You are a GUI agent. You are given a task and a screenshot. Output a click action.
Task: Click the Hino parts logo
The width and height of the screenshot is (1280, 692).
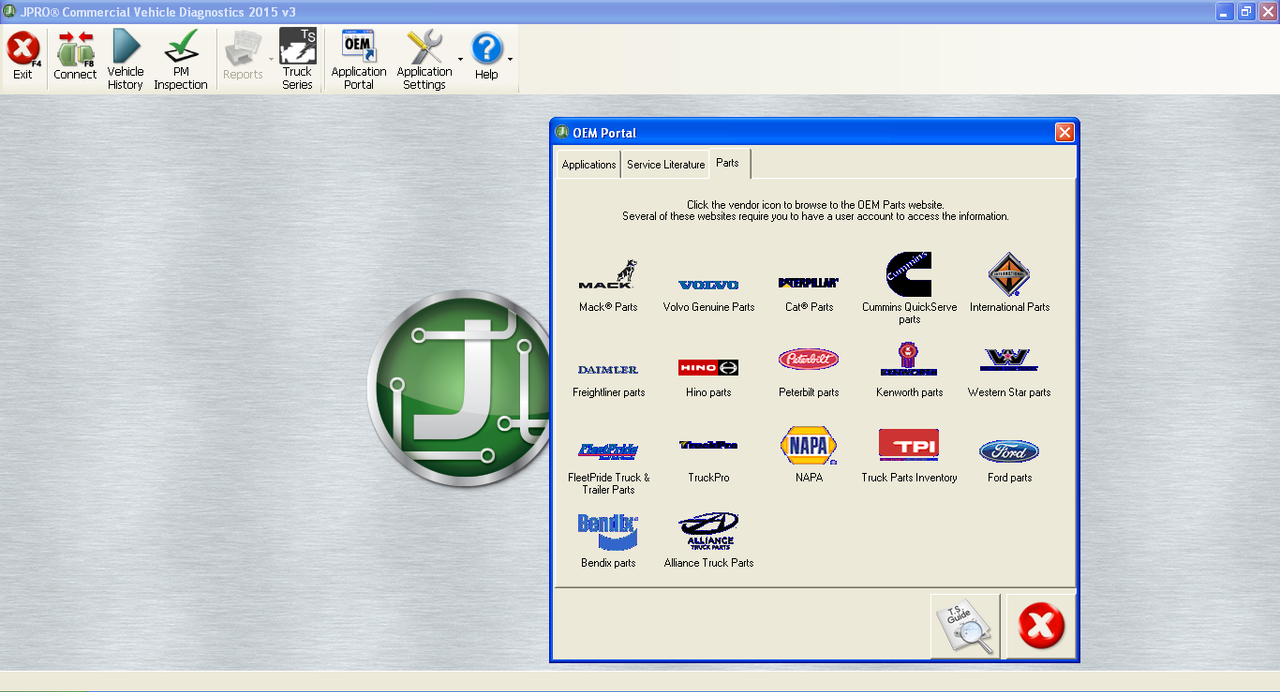pyautogui.click(x=708, y=367)
